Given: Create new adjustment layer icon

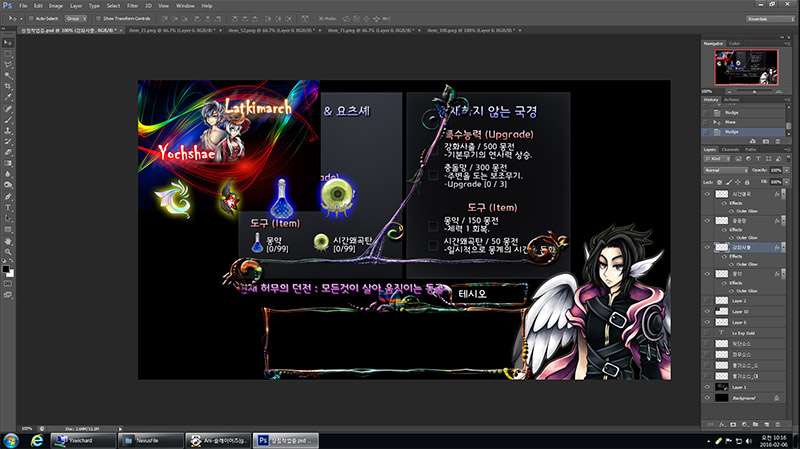Looking at the screenshot, I should coord(744,425).
